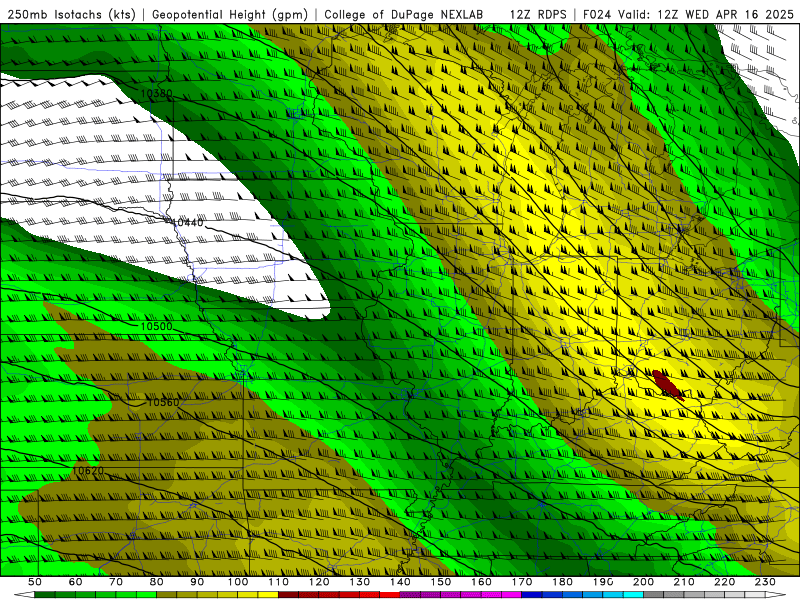
Task: Click the 70 value on color scale
Action: pos(116,582)
